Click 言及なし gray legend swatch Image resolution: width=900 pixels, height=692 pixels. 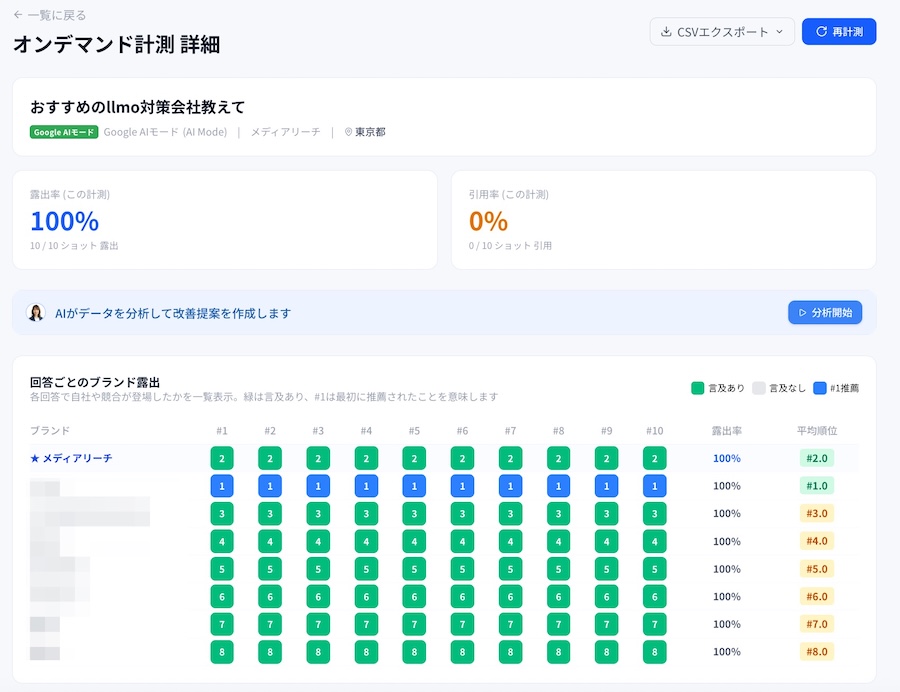click(x=759, y=388)
